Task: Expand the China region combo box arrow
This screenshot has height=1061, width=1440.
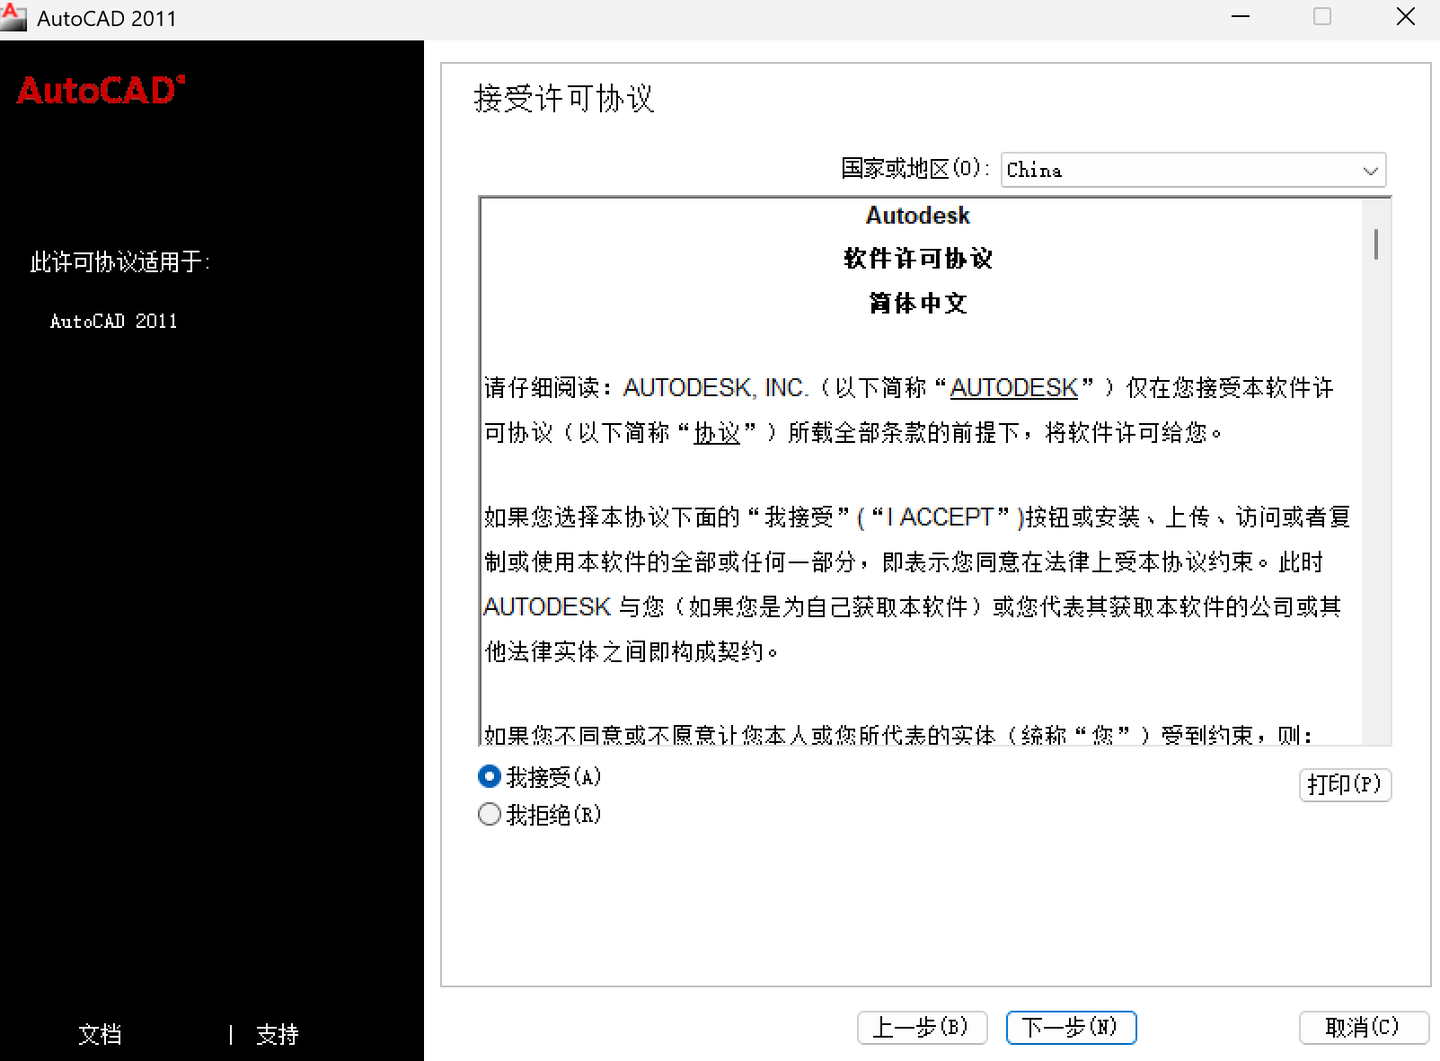Action: pyautogui.click(x=1370, y=170)
